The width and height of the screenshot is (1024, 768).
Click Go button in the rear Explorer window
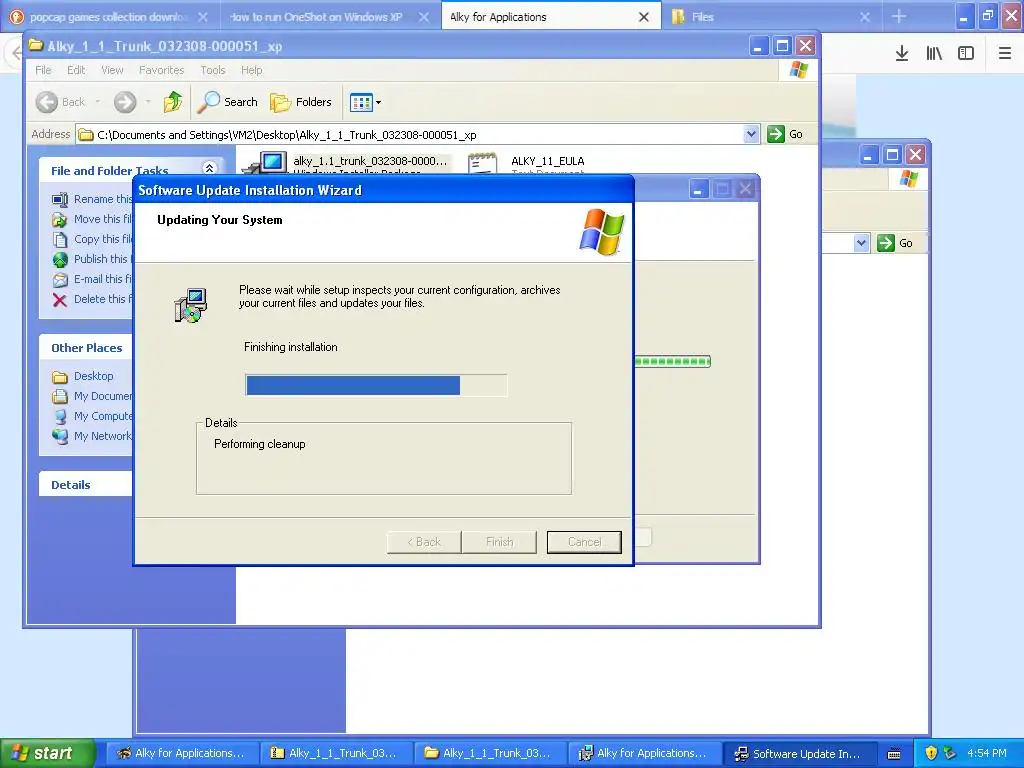[895, 243]
